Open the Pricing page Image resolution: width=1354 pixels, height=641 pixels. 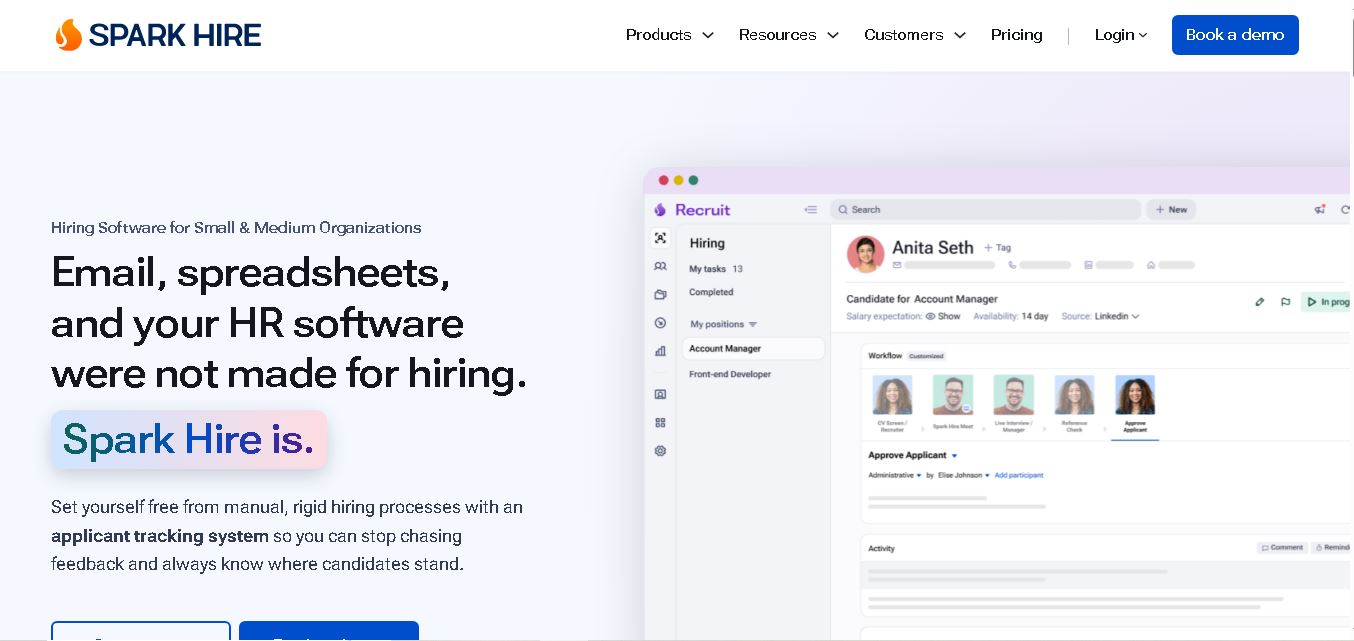coord(1016,35)
